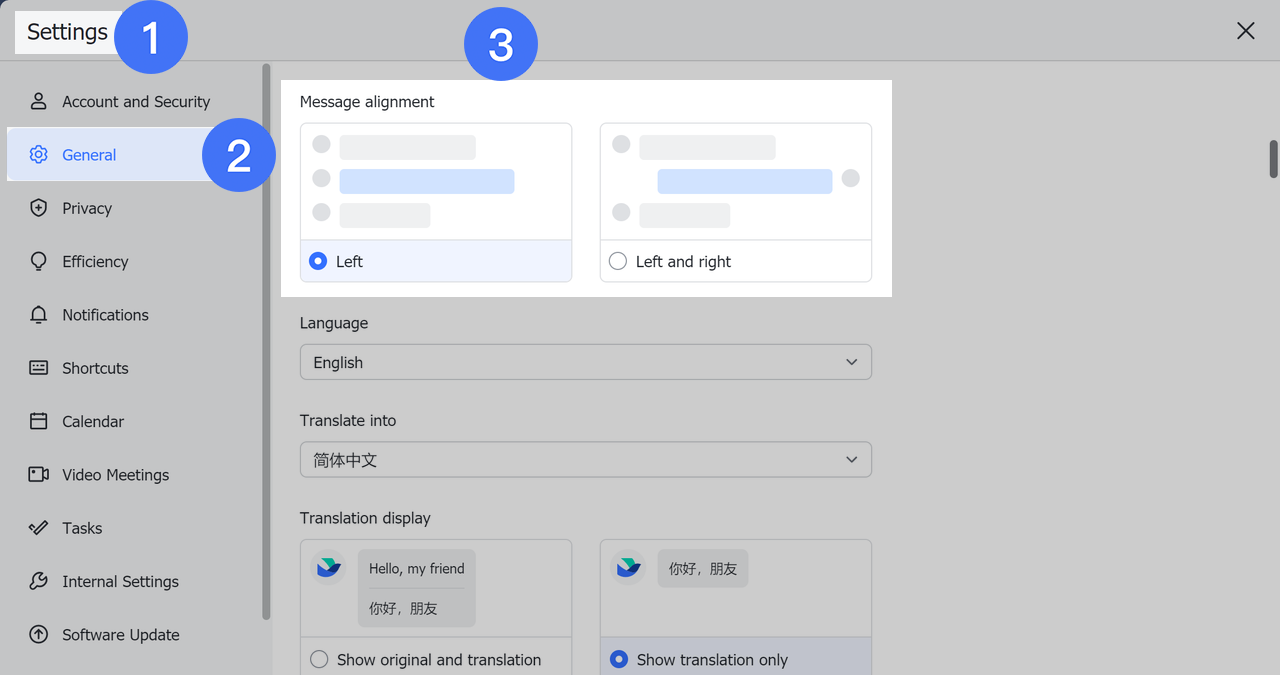Click the Shortcuts keyboard icon

38,368
